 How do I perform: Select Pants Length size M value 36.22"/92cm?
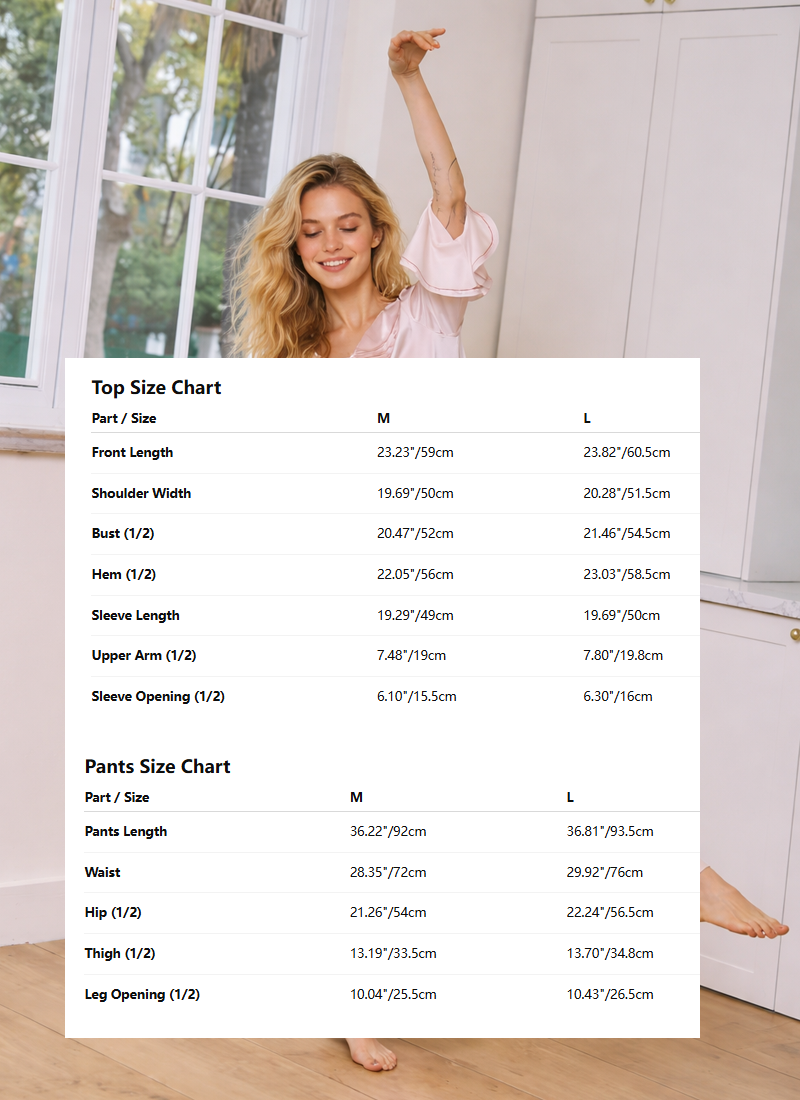388,832
